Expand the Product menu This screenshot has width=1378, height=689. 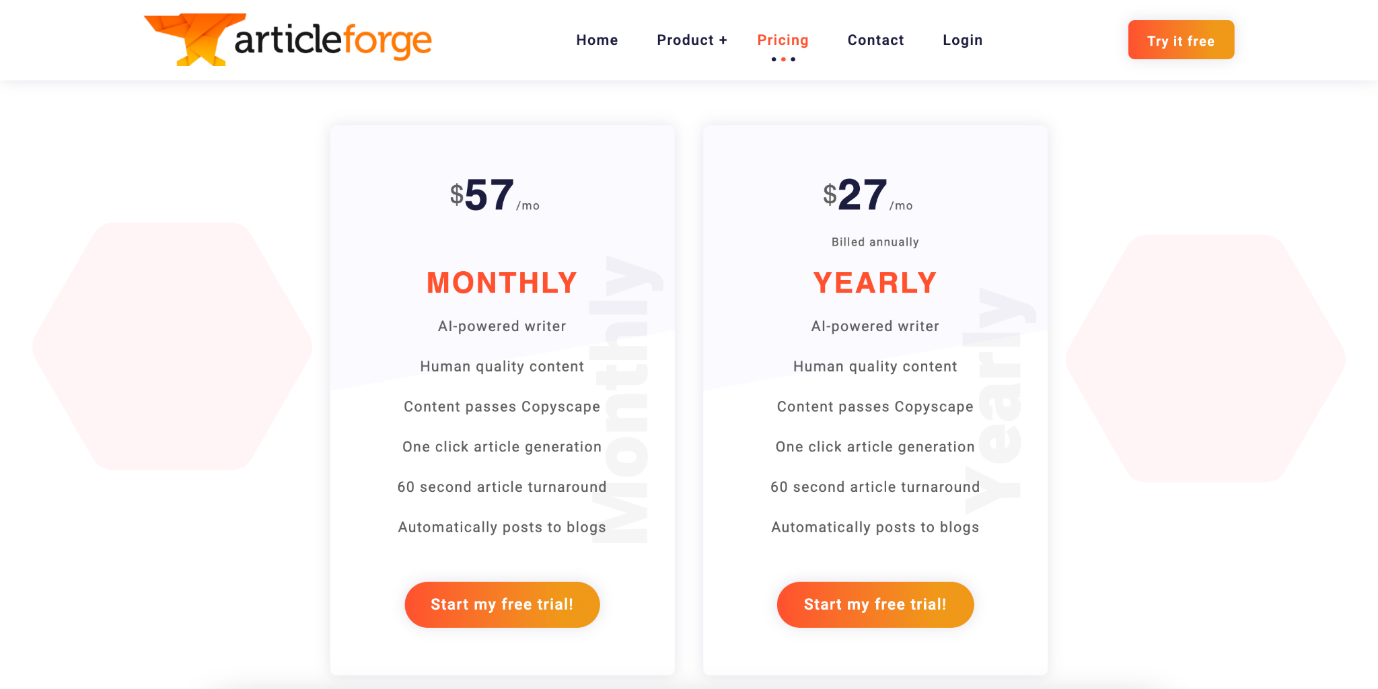coord(691,40)
